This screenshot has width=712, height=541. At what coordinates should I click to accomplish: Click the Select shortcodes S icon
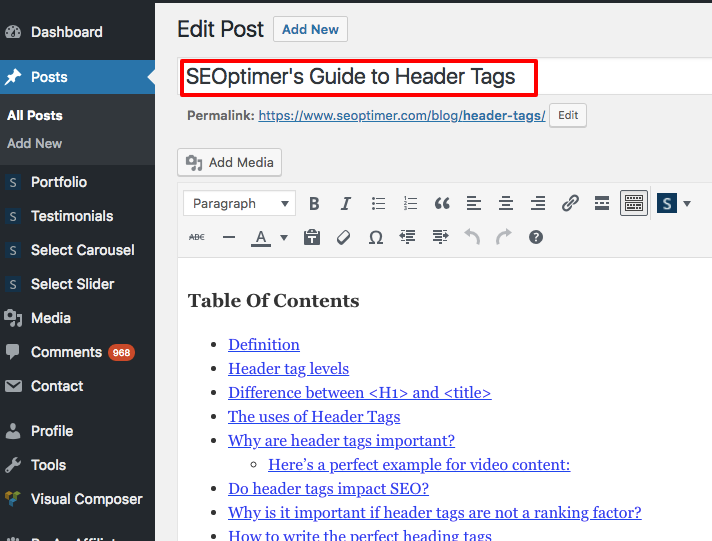click(667, 203)
